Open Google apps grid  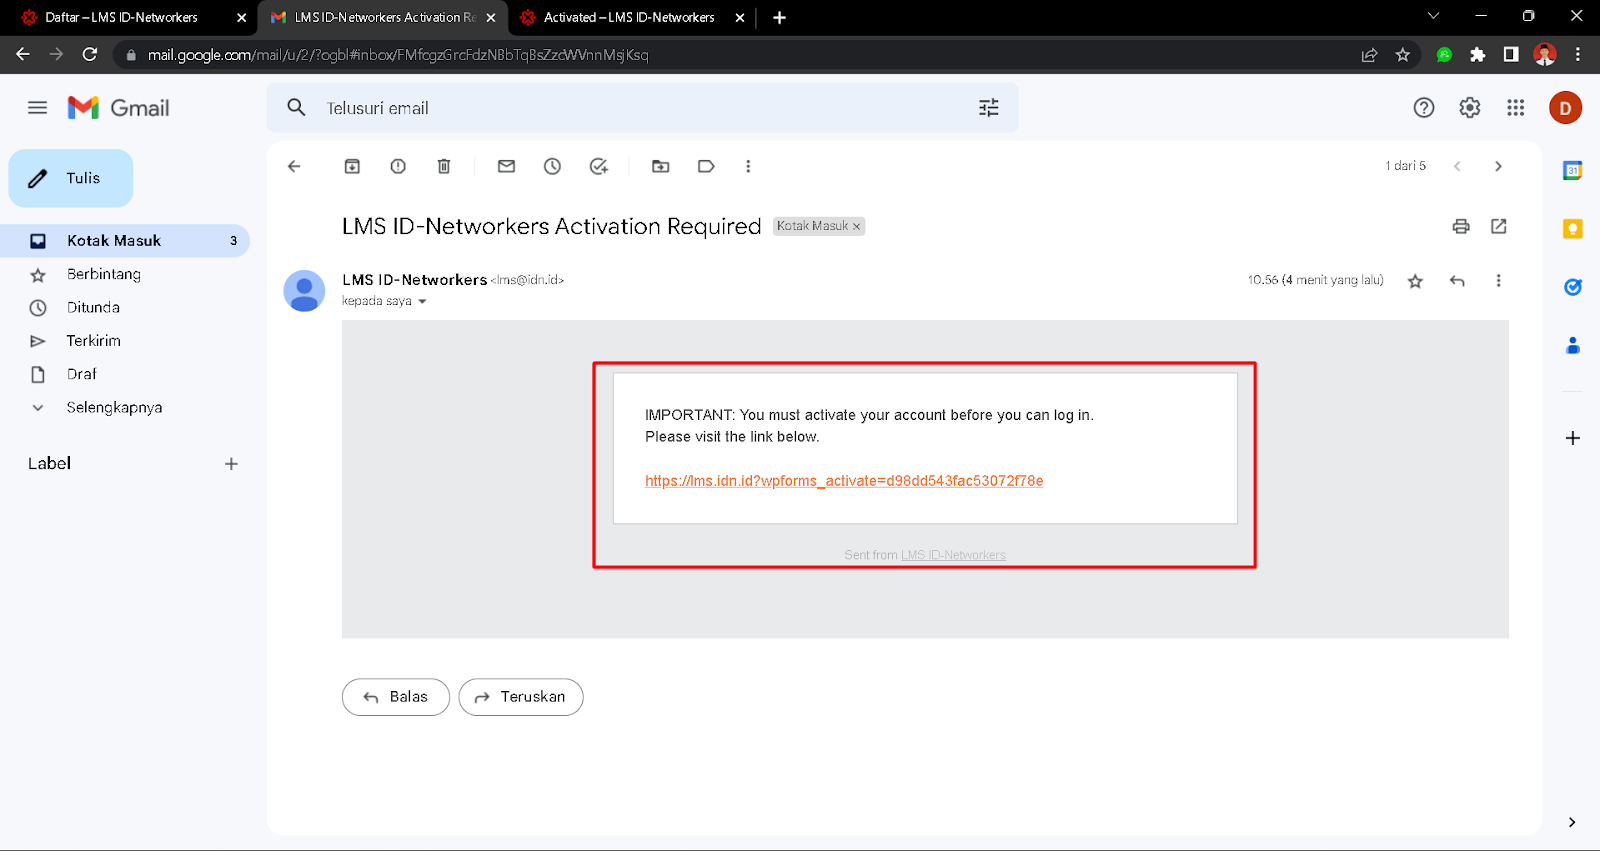[x=1515, y=108]
